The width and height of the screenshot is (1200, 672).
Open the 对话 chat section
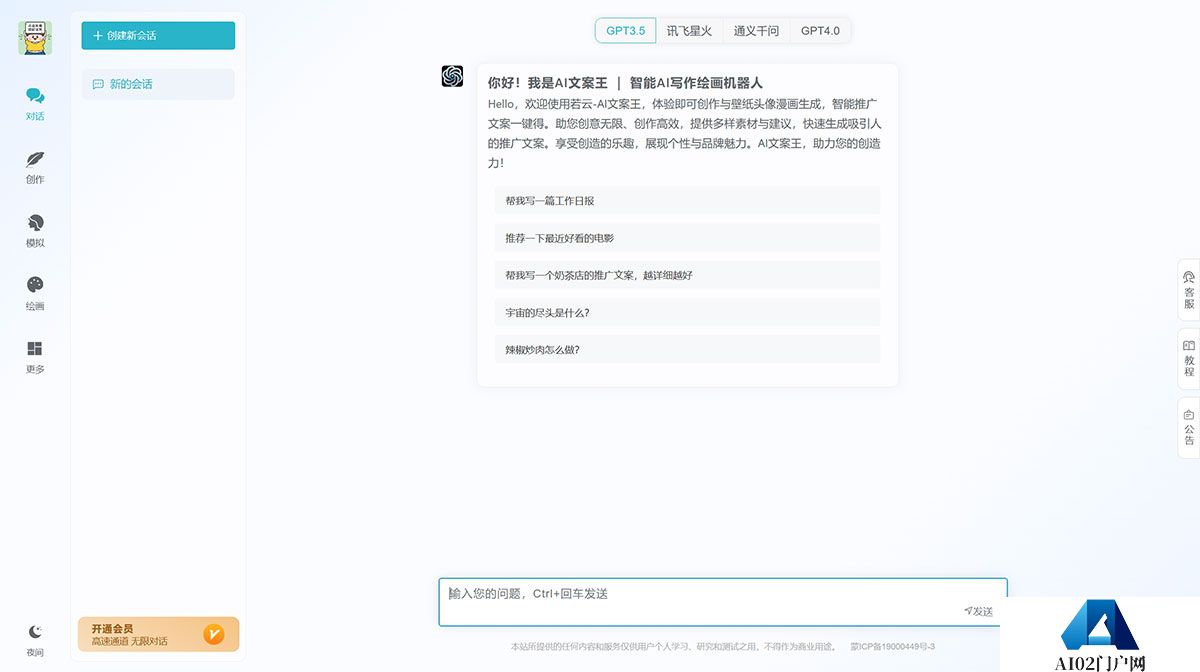(x=35, y=103)
